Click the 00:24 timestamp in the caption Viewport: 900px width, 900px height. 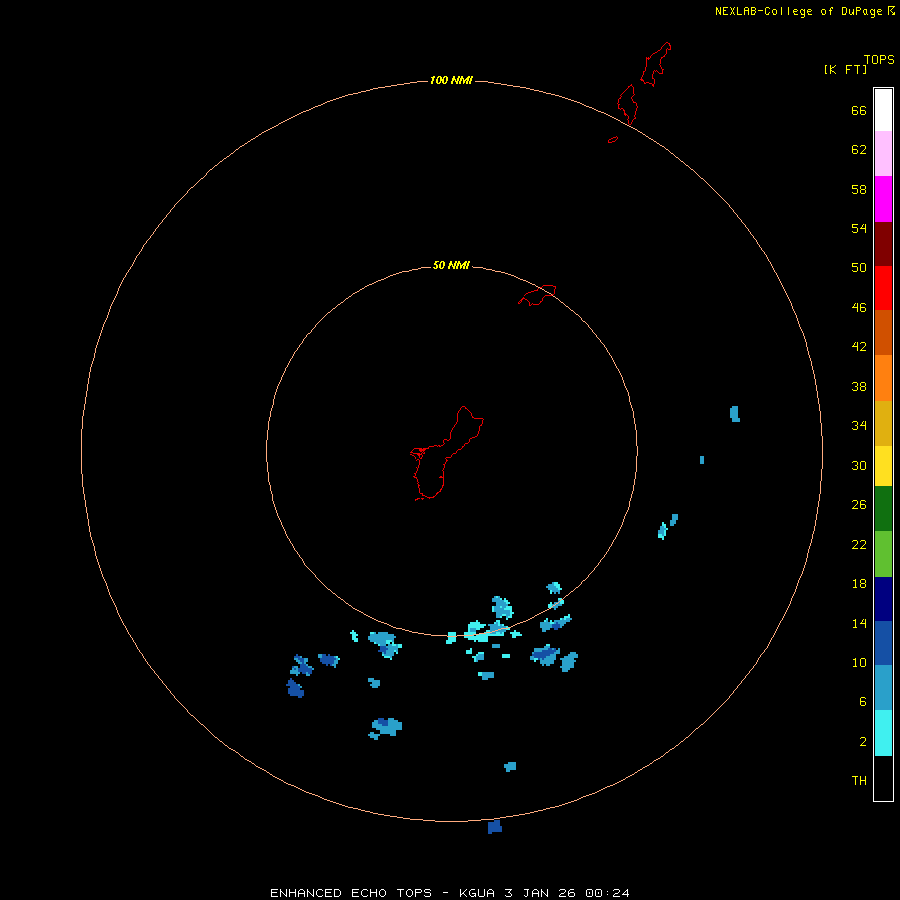(x=607, y=893)
